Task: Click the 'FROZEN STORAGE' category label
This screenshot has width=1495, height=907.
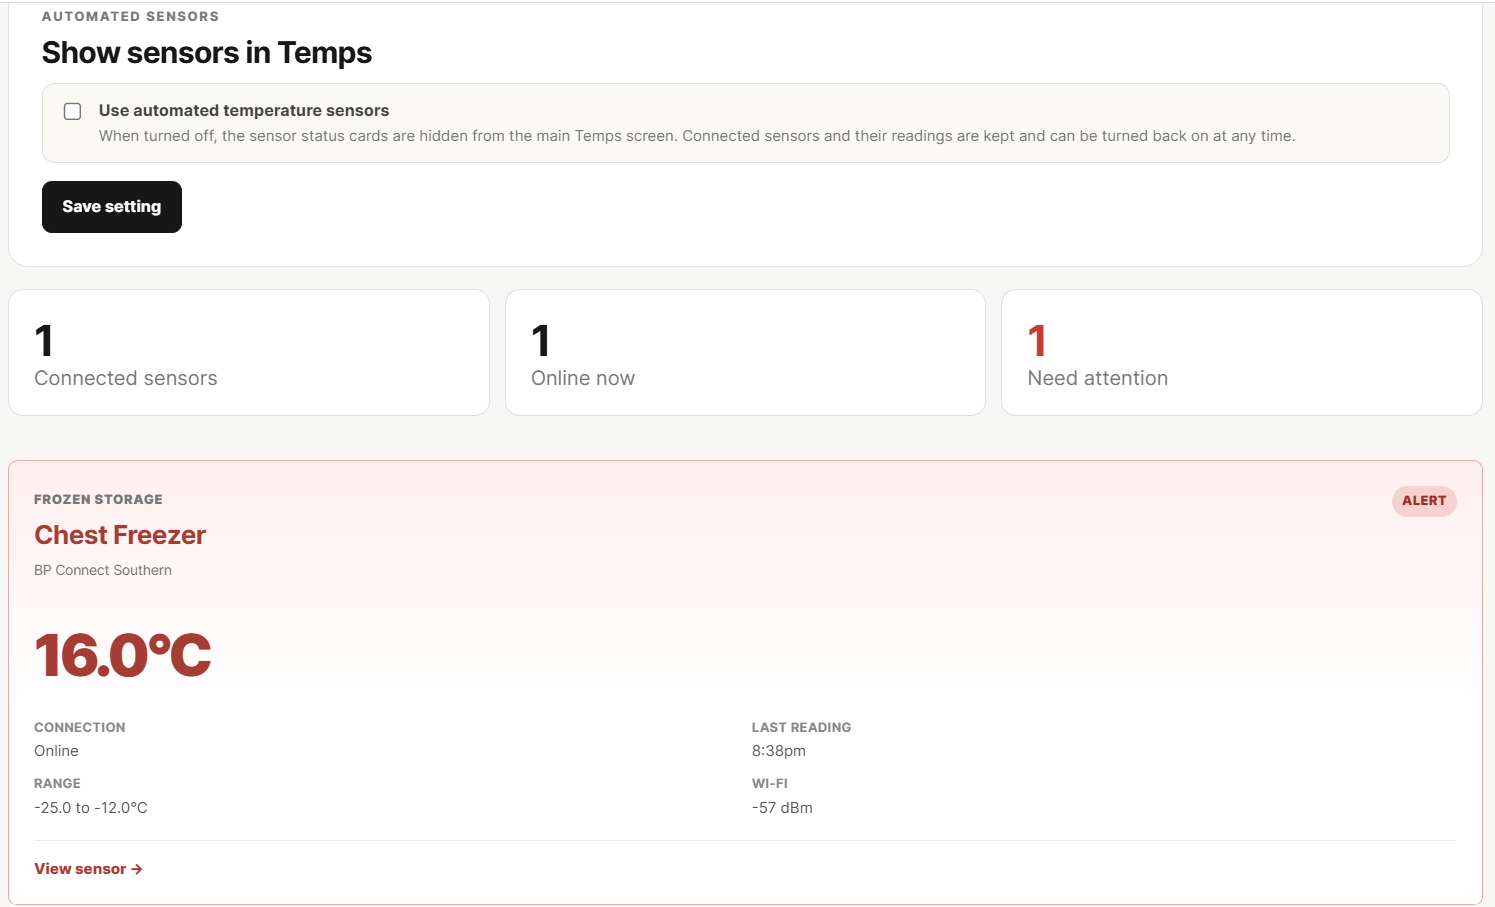Action: pos(98,499)
